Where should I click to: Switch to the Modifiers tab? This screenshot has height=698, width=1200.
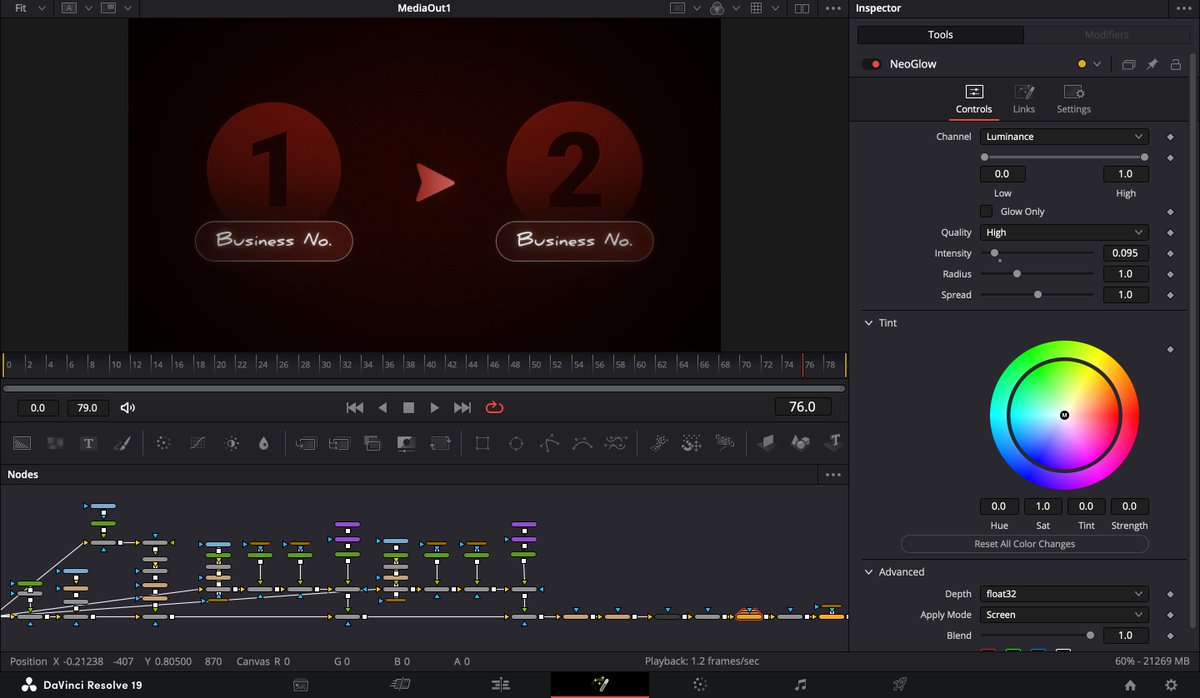coord(1107,35)
